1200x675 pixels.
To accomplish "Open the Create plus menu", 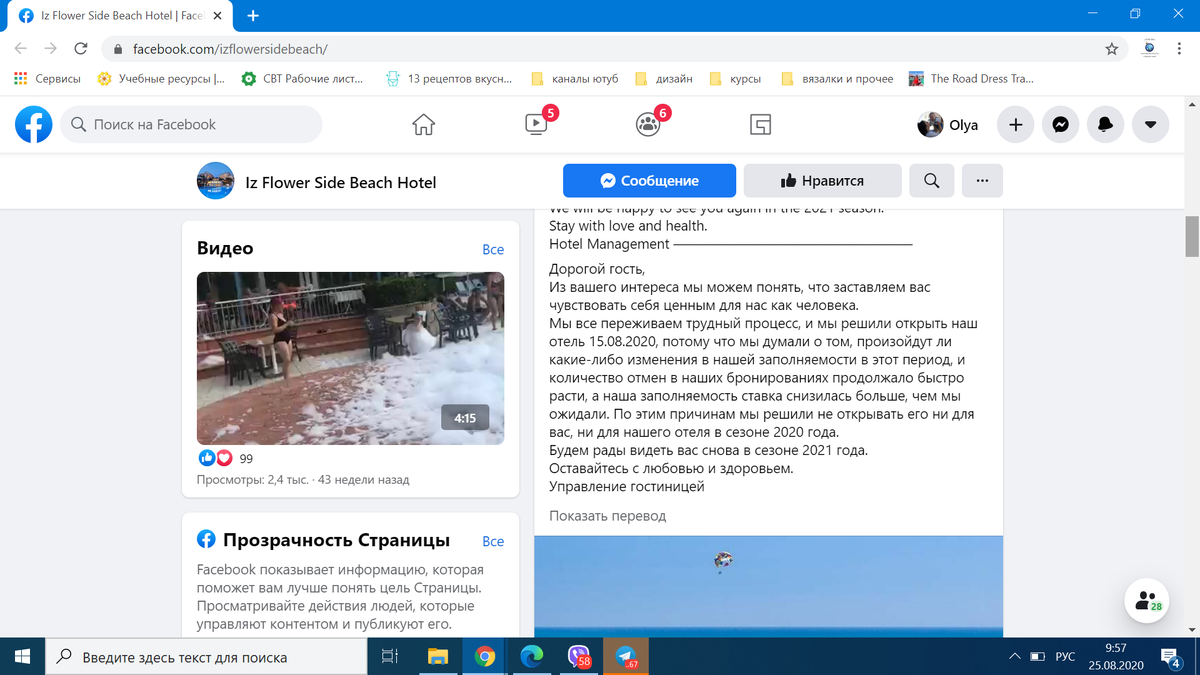I will click(x=1016, y=125).
